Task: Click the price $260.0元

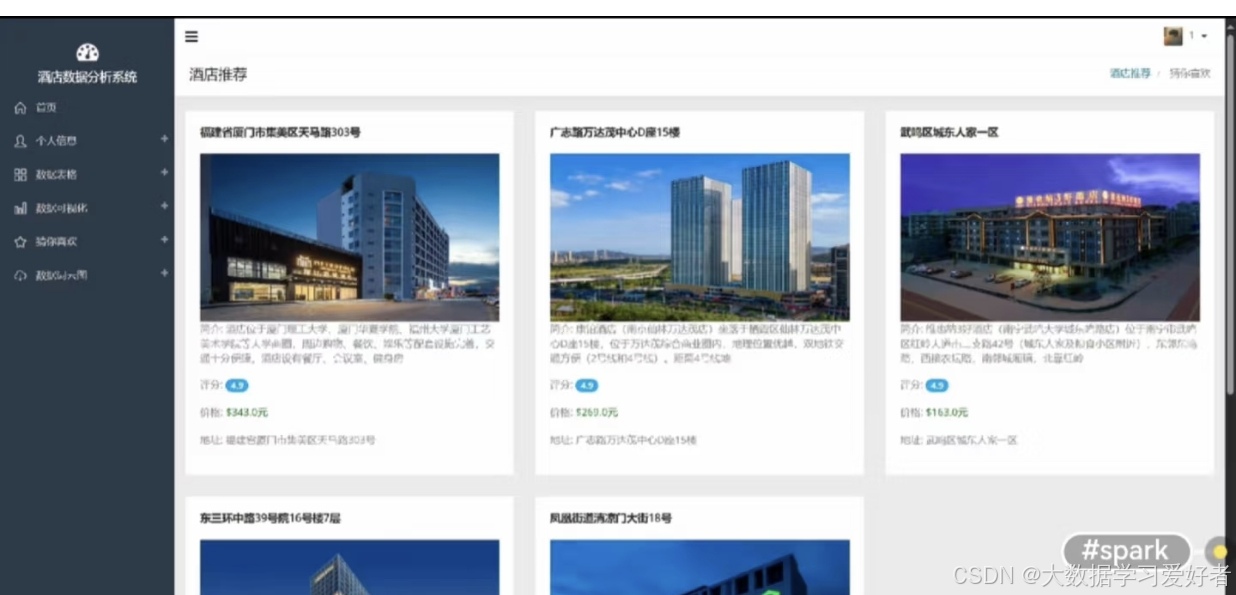Action: click(596, 412)
